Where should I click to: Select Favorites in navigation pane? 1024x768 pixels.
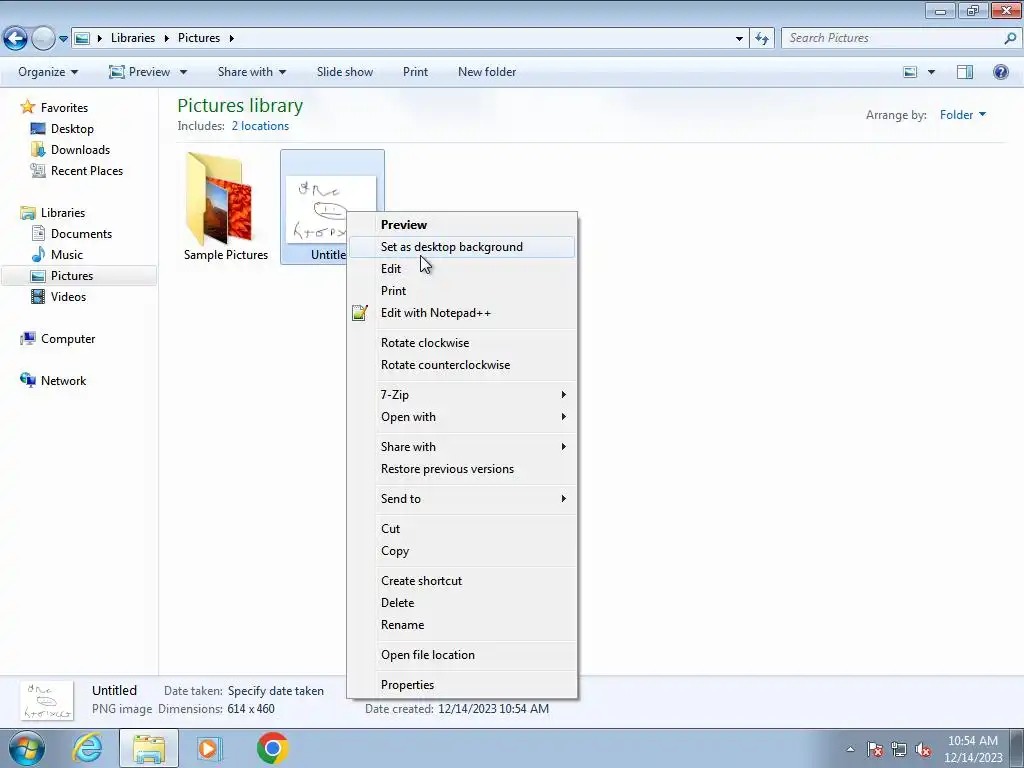[x=64, y=108]
